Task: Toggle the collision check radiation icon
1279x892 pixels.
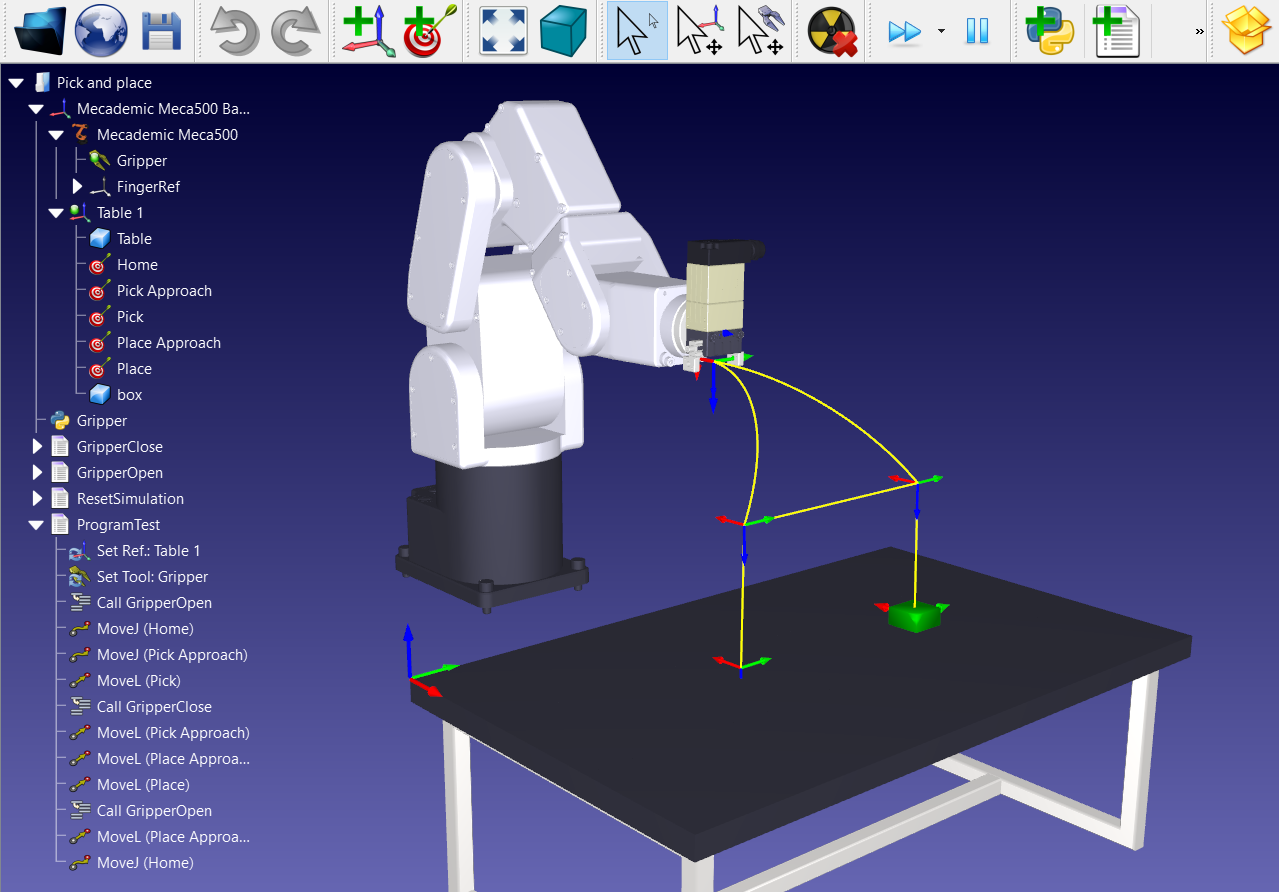Action: click(x=833, y=31)
